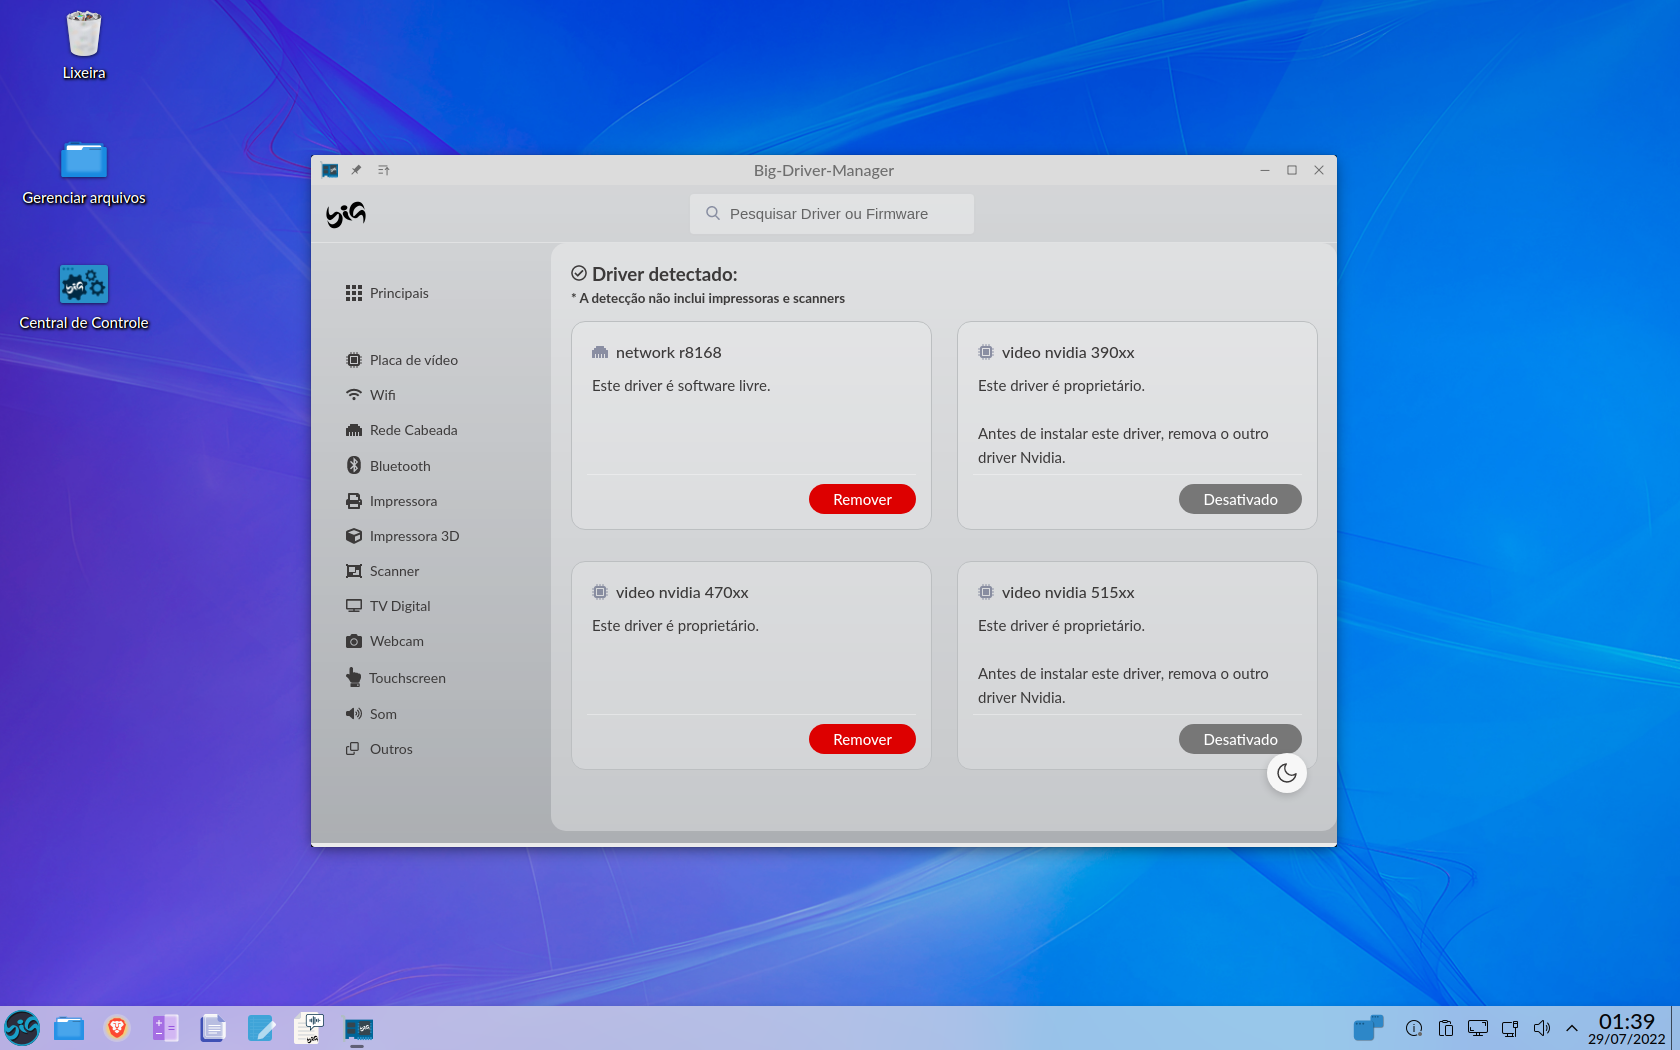Viewport: 1680px width, 1050px height.
Task: Open Gerenciar arquivos desktop folder
Action: (x=84, y=172)
